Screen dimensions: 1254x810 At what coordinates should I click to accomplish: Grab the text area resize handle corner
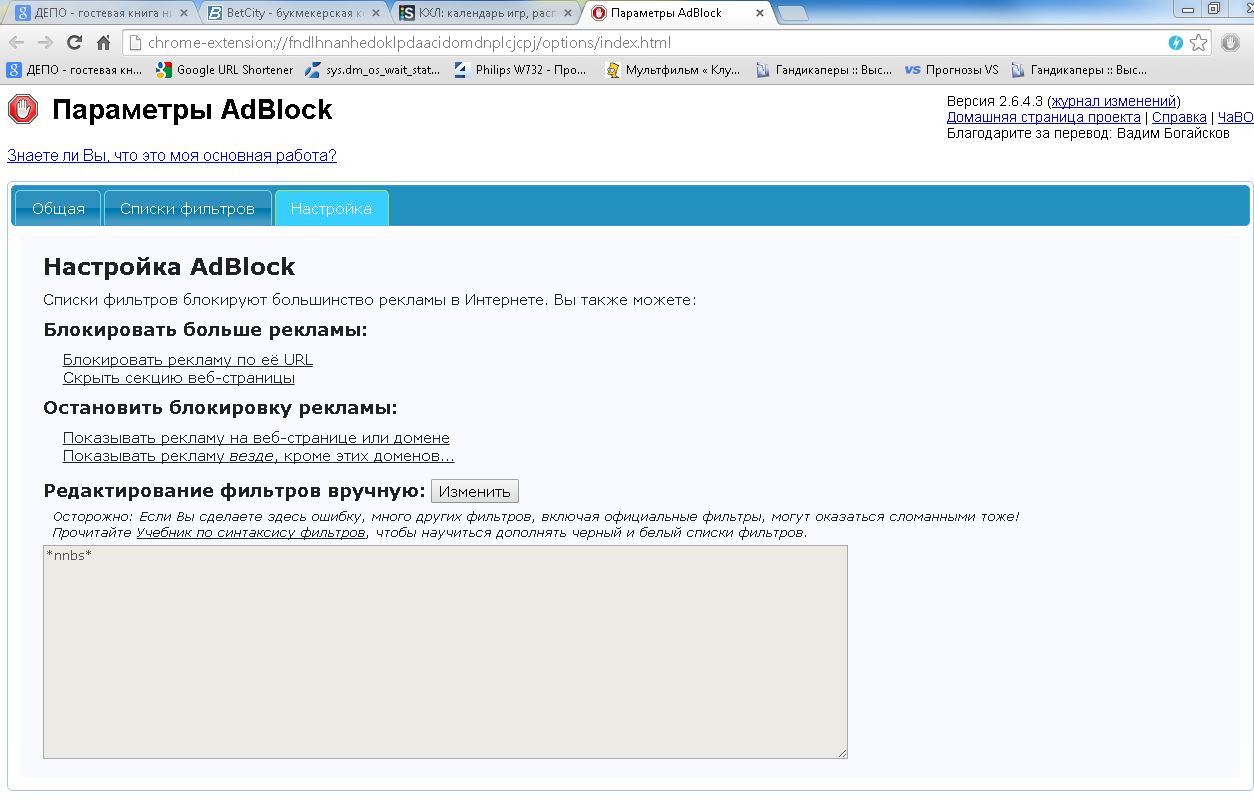[842, 752]
